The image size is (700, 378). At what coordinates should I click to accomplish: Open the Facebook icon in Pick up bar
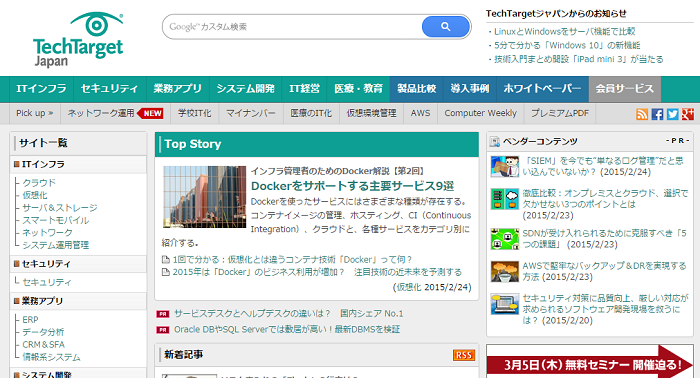point(657,114)
